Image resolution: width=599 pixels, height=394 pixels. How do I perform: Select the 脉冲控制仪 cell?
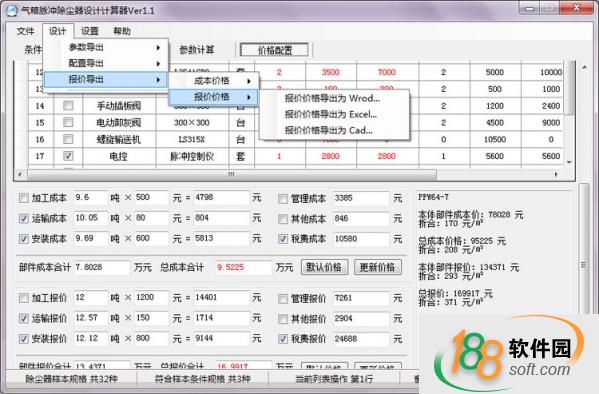192,156
